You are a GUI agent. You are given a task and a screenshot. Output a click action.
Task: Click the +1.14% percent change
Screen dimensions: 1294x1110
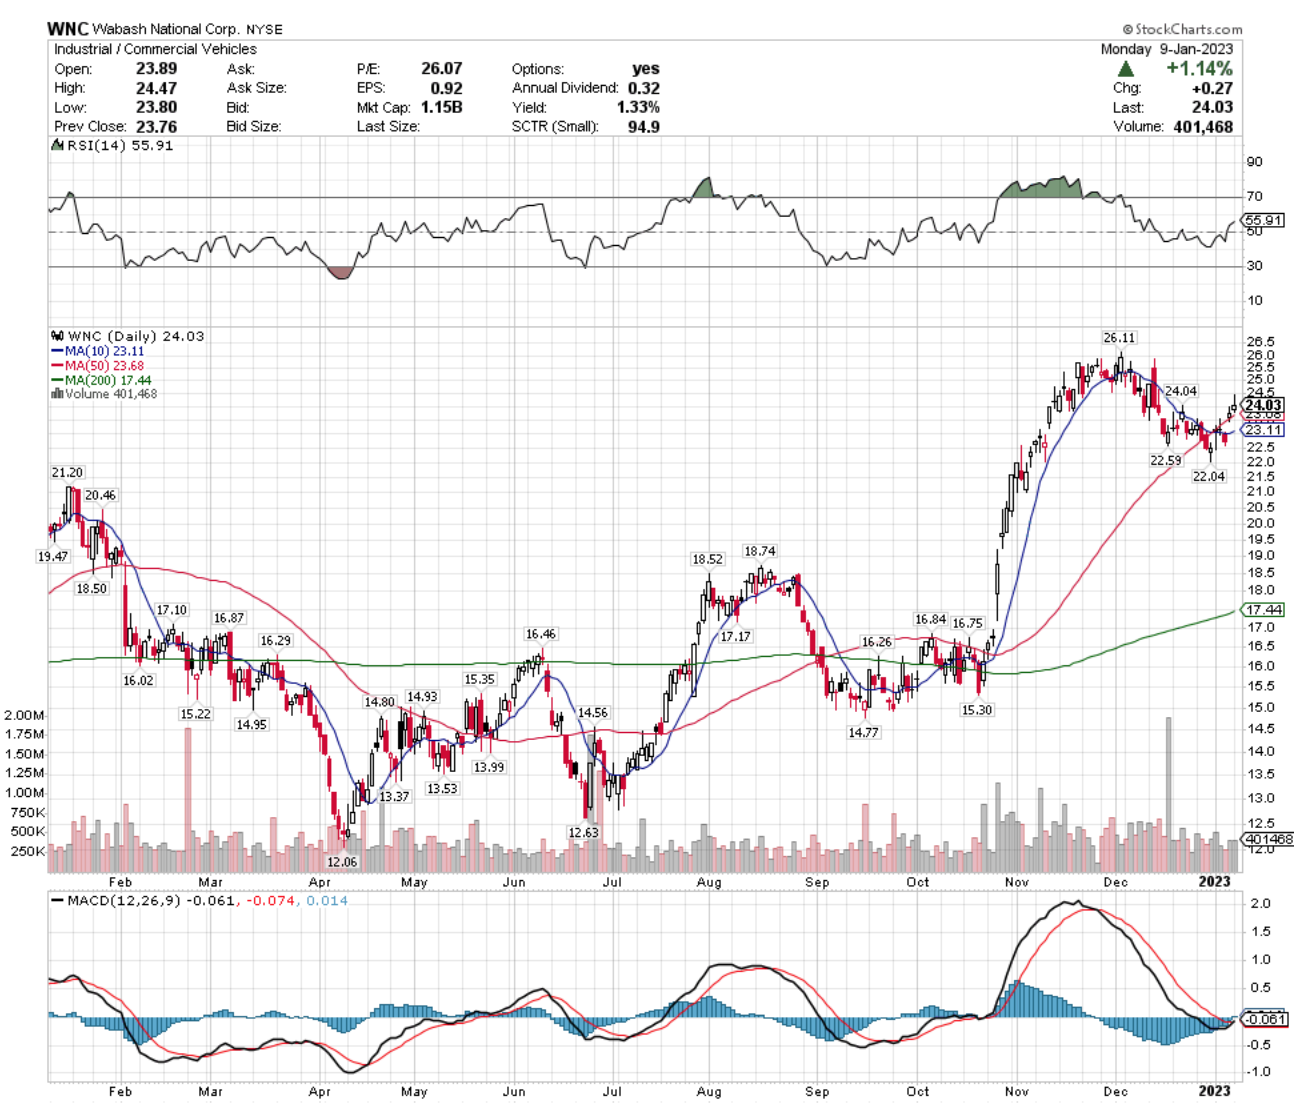(1199, 69)
